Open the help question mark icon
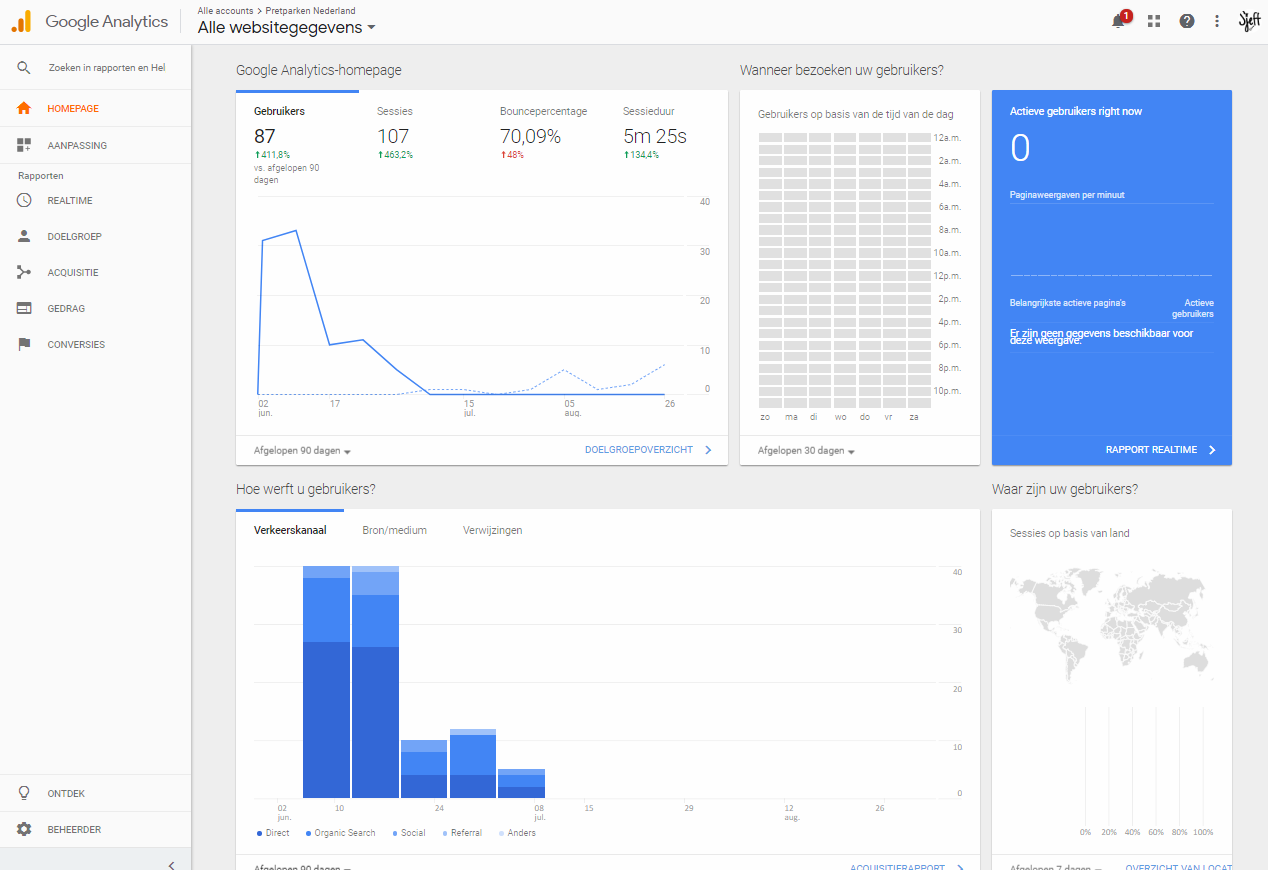1268x870 pixels. [x=1187, y=21]
